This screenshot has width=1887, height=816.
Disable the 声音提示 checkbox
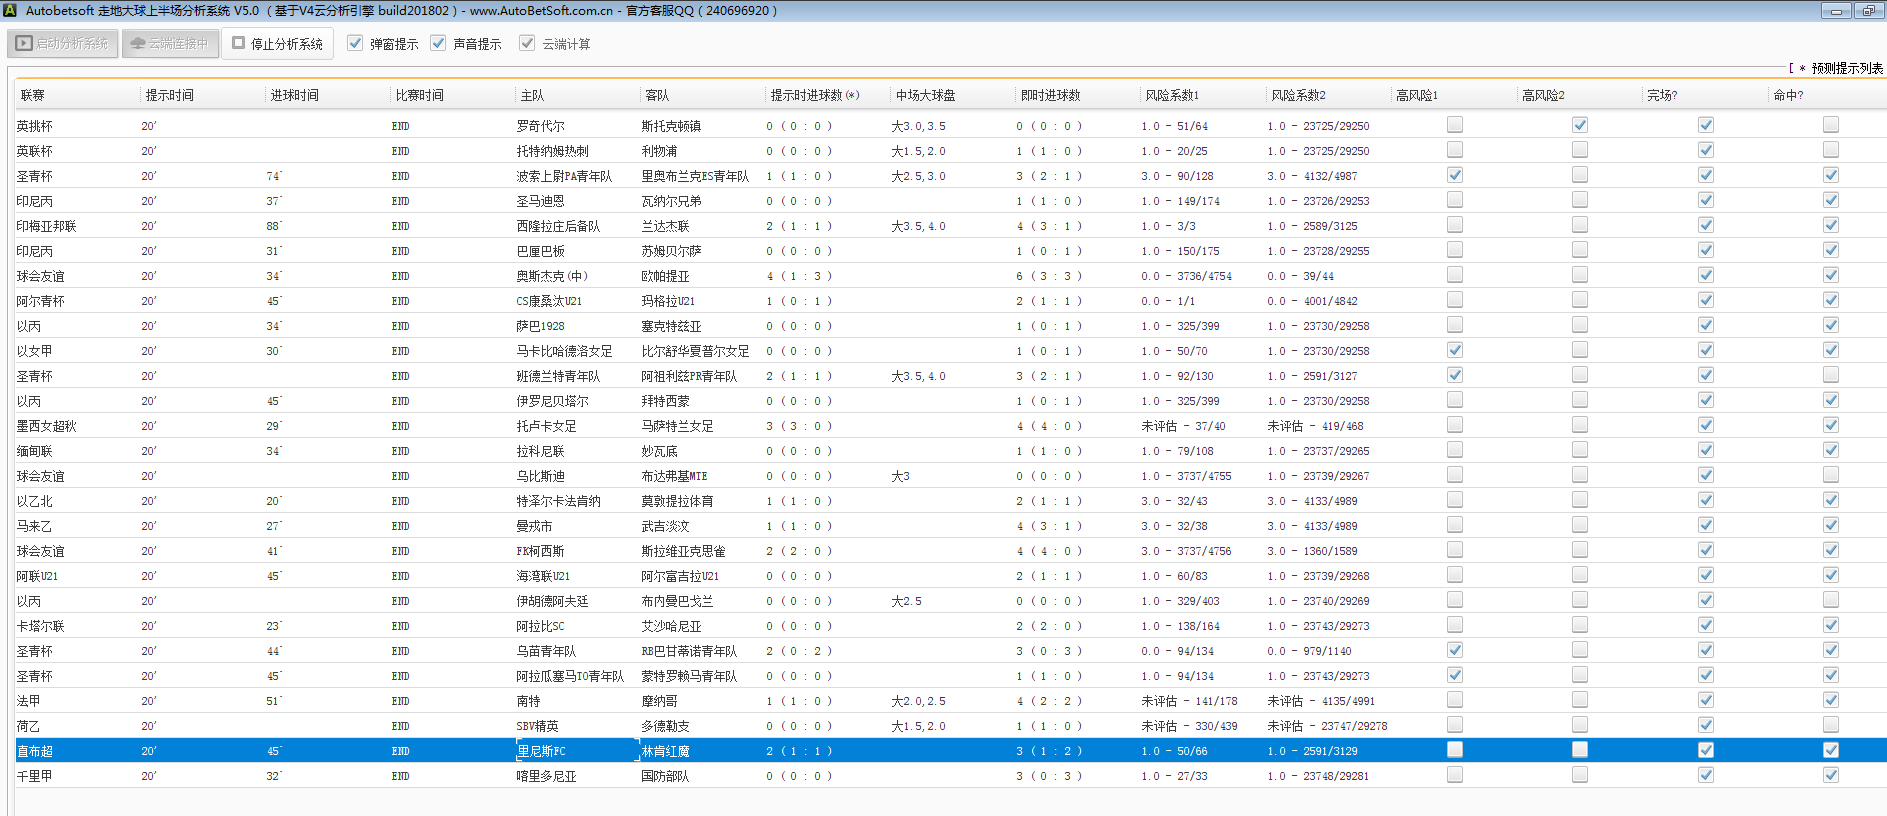click(438, 43)
